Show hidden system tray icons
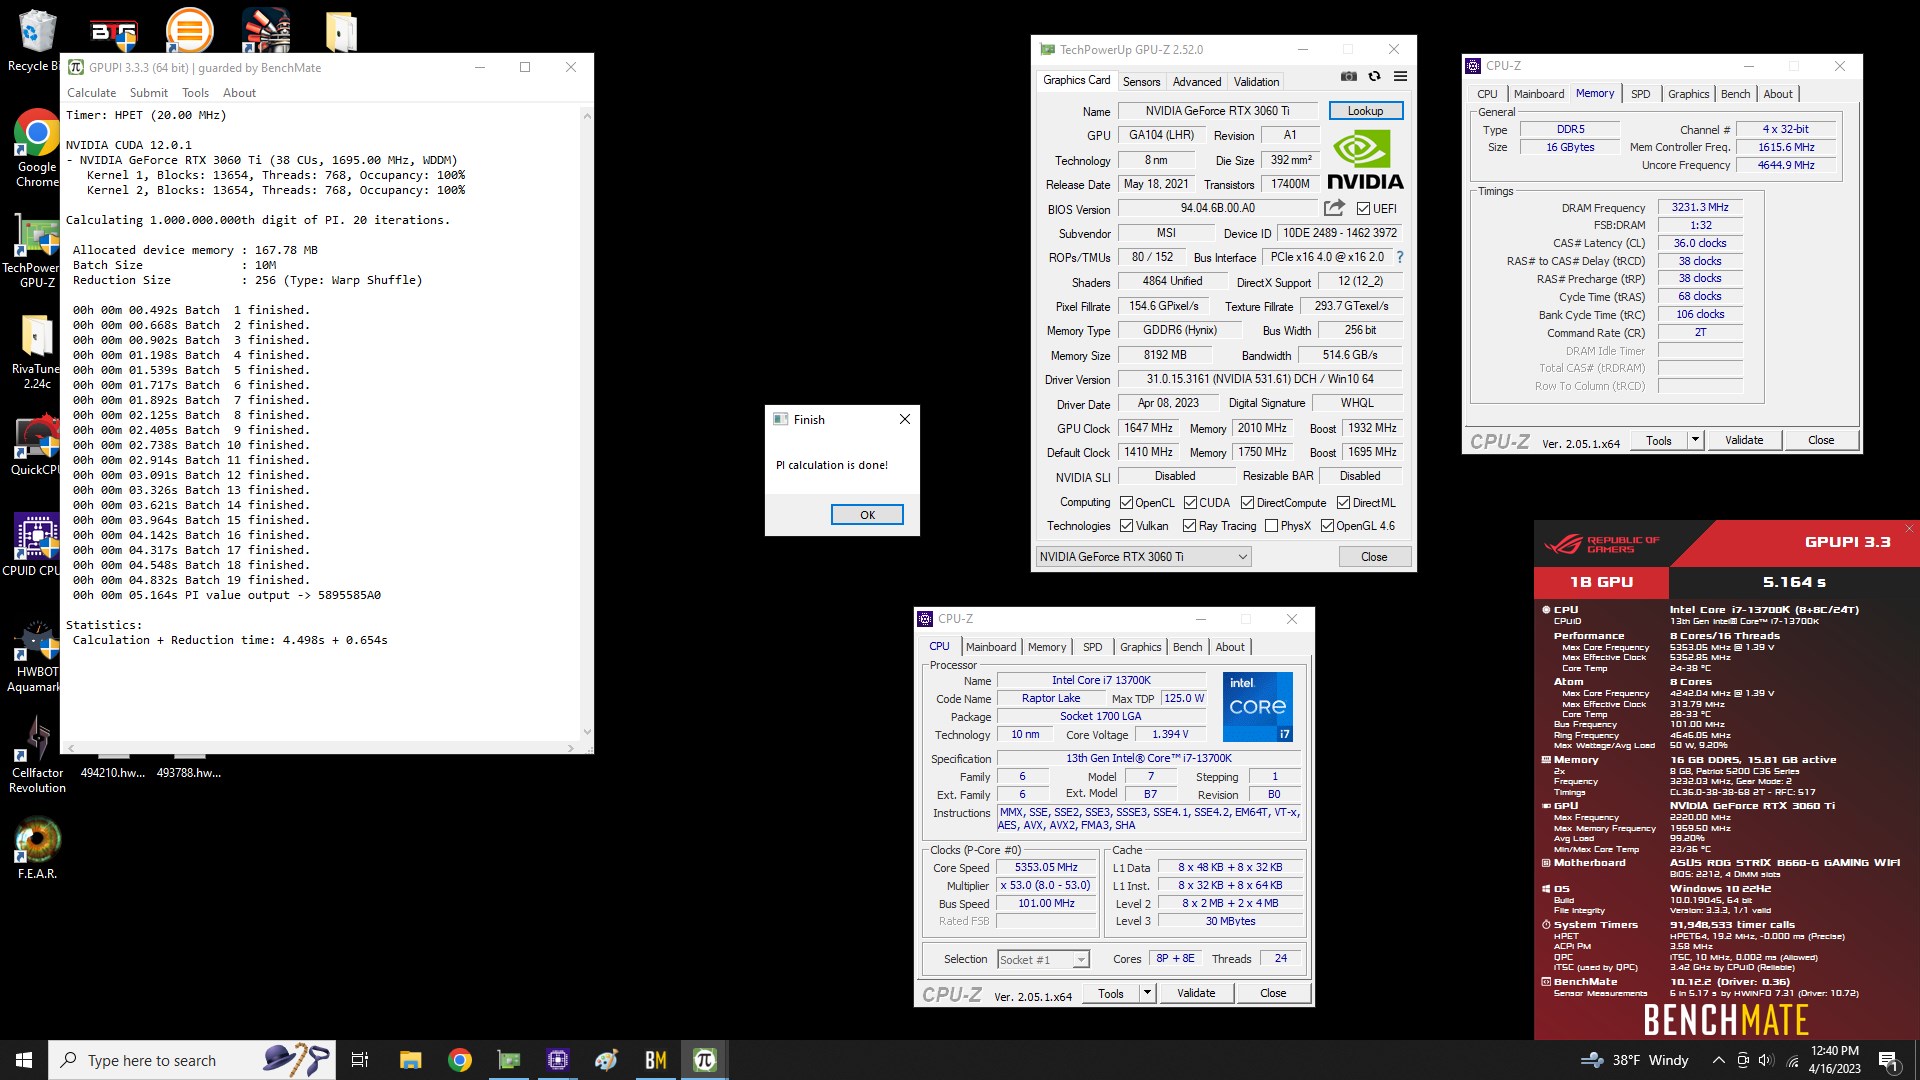Screen dimensions: 1920x1080 pyautogui.click(x=1718, y=1060)
